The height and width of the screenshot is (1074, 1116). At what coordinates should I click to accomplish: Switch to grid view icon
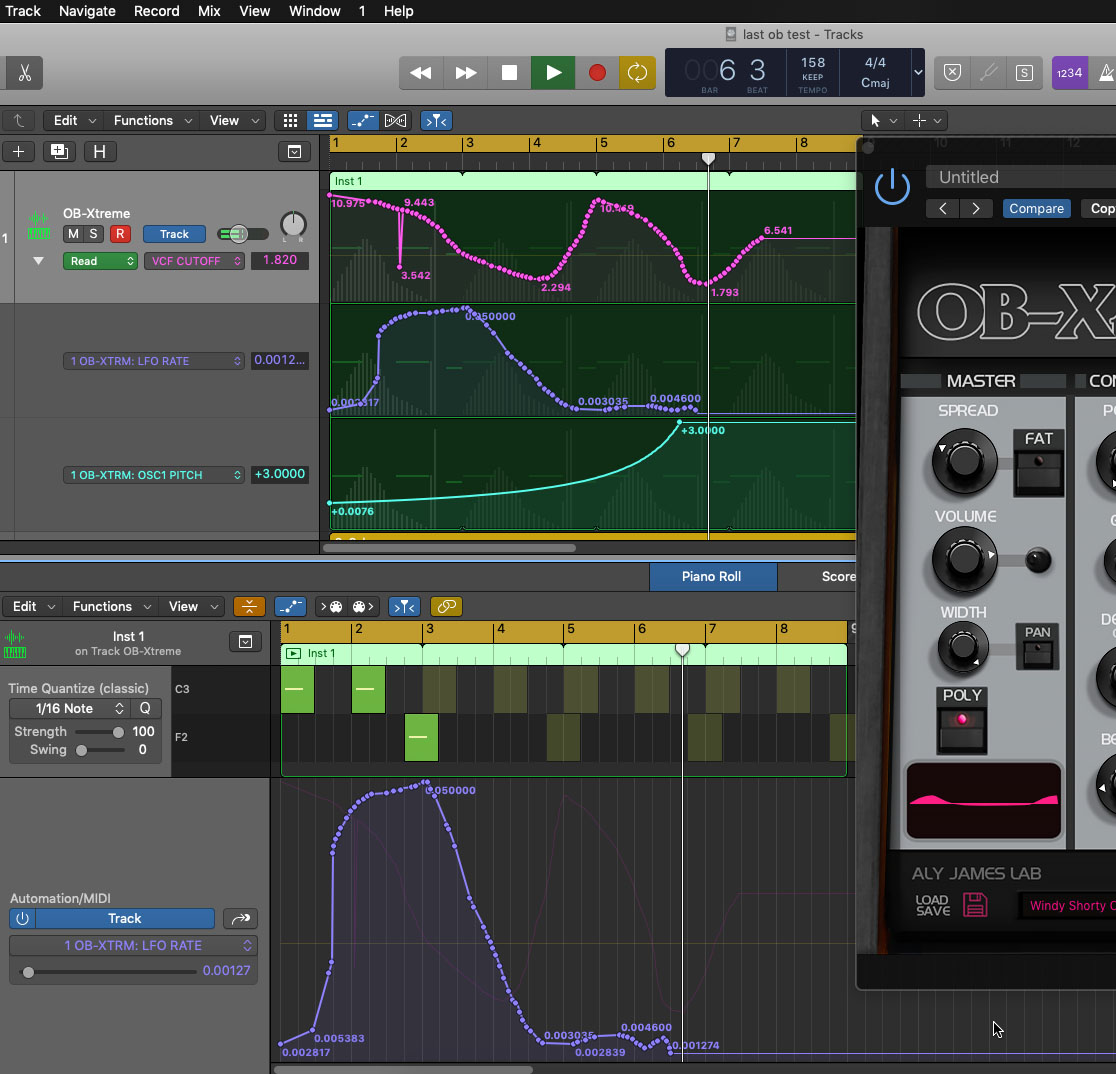[x=290, y=121]
